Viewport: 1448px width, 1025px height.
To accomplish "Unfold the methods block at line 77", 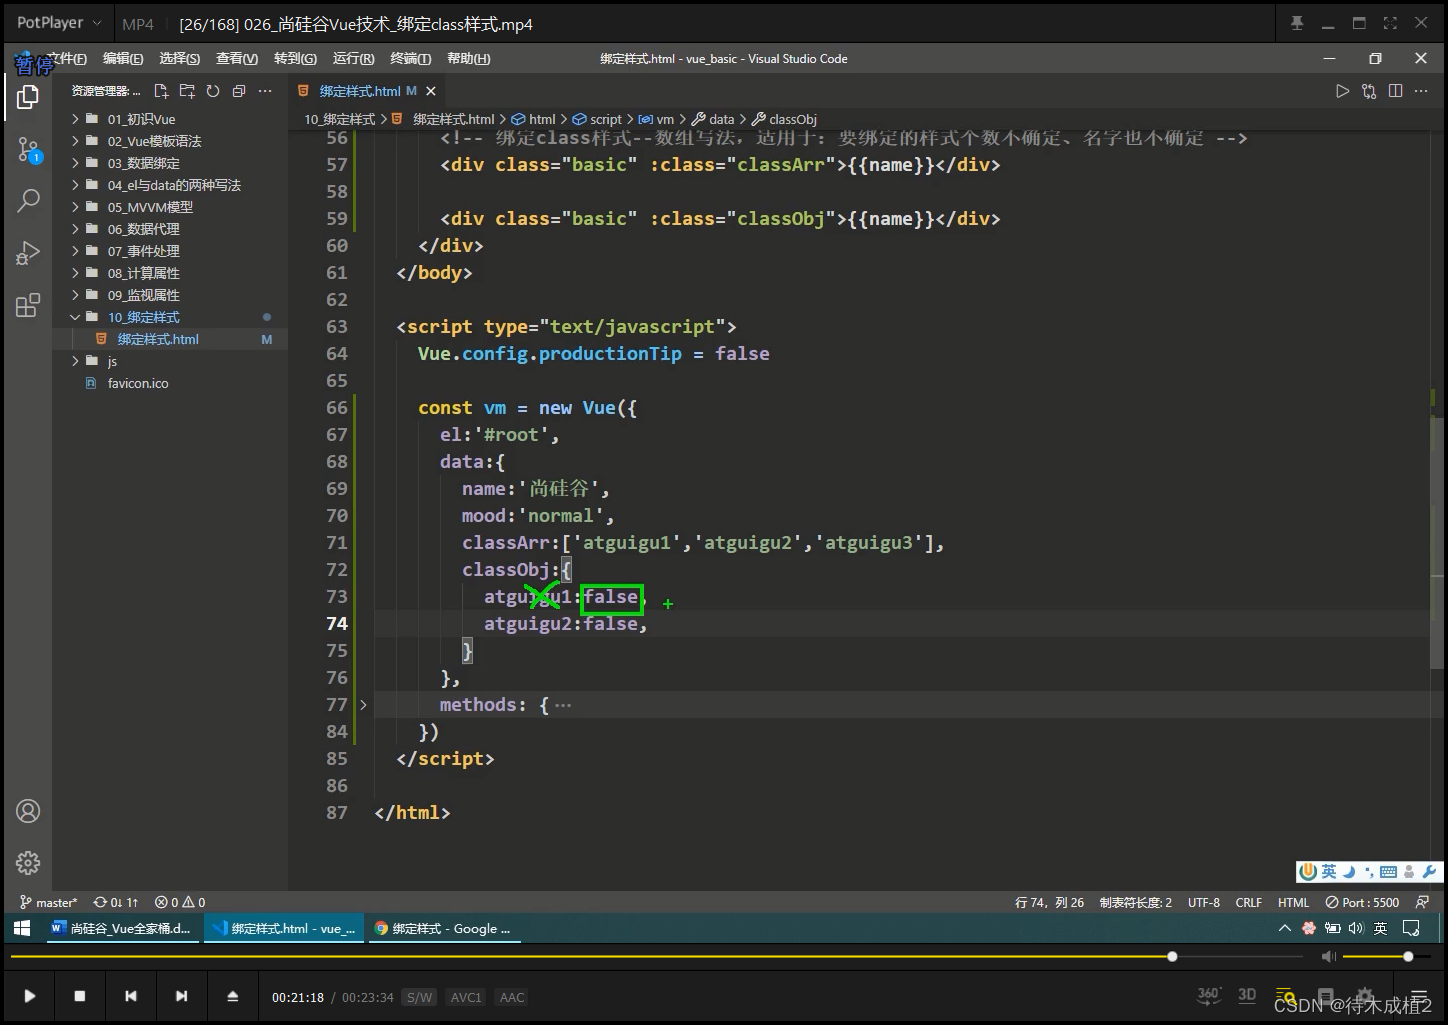I will coord(363,705).
